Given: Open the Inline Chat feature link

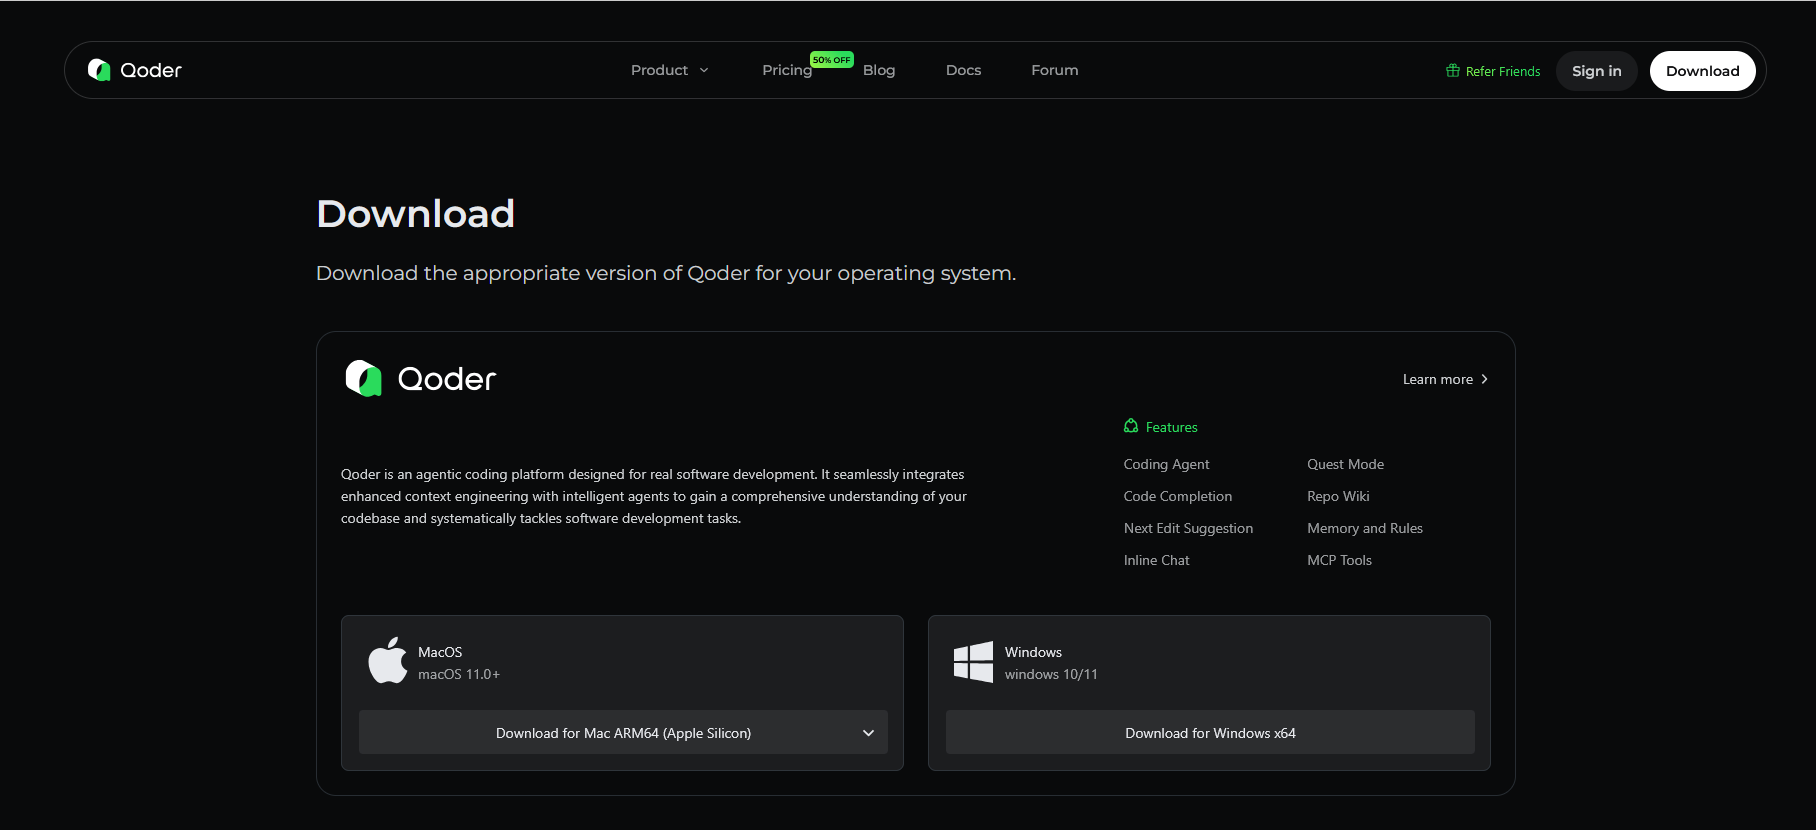Looking at the screenshot, I should (1157, 560).
